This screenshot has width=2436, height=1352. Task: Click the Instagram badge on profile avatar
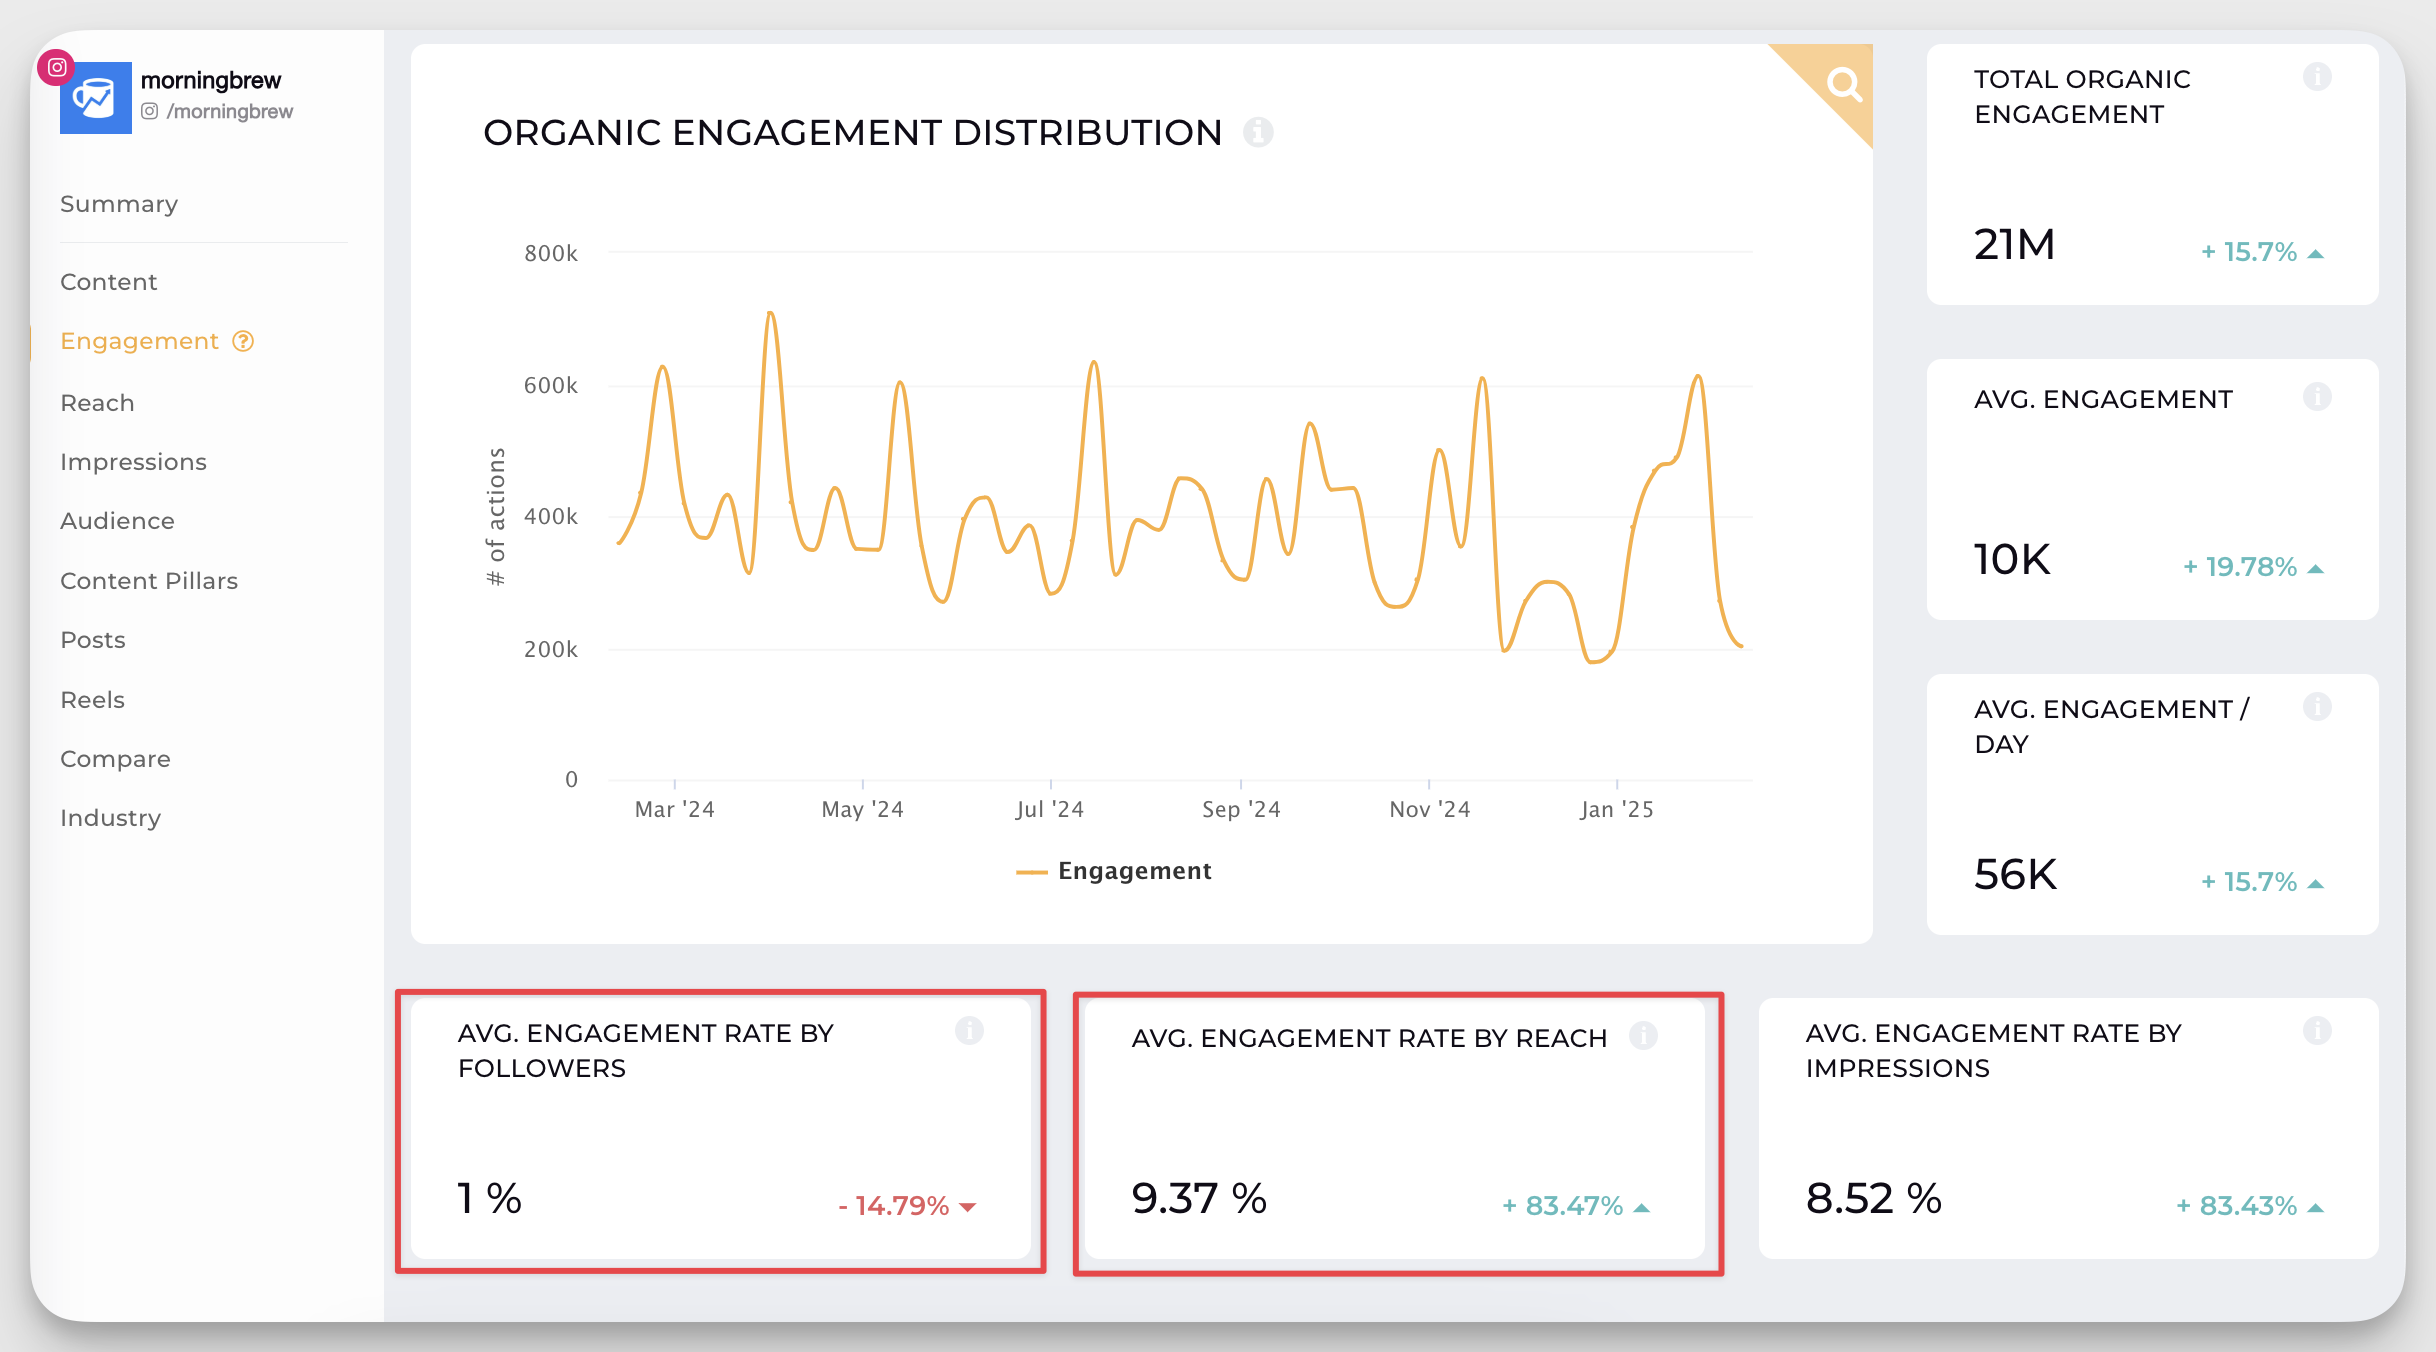(x=57, y=67)
